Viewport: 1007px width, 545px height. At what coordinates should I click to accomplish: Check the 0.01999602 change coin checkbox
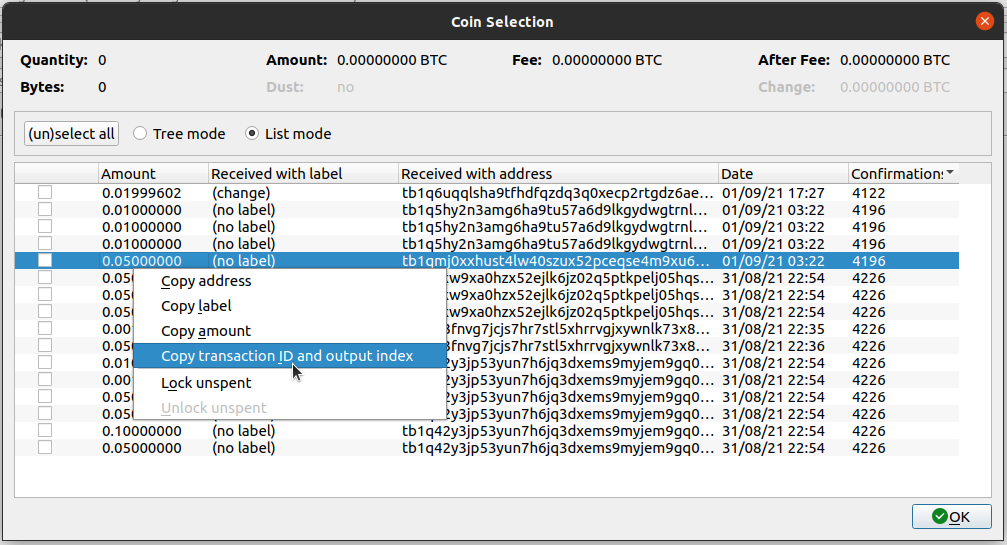[45, 193]
